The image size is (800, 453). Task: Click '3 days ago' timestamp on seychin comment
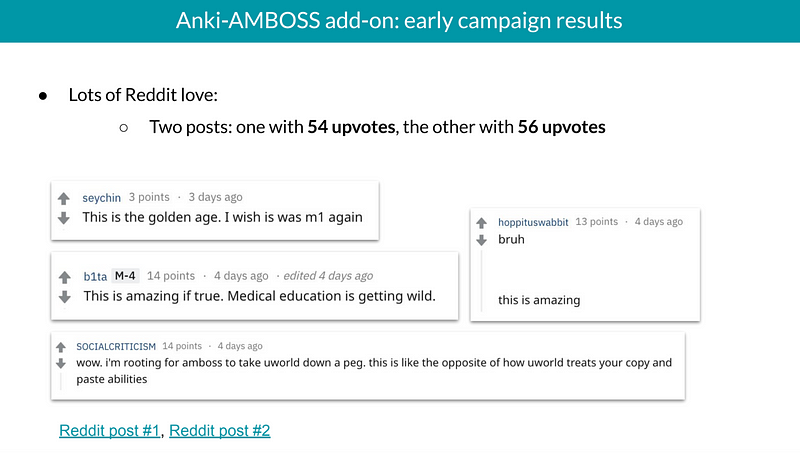coord(215,198)
